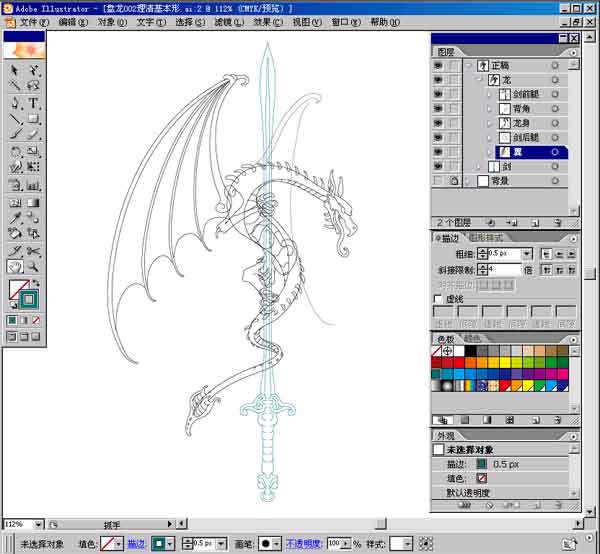
Task: Select the Type tool
Action: tap(34, 103)
